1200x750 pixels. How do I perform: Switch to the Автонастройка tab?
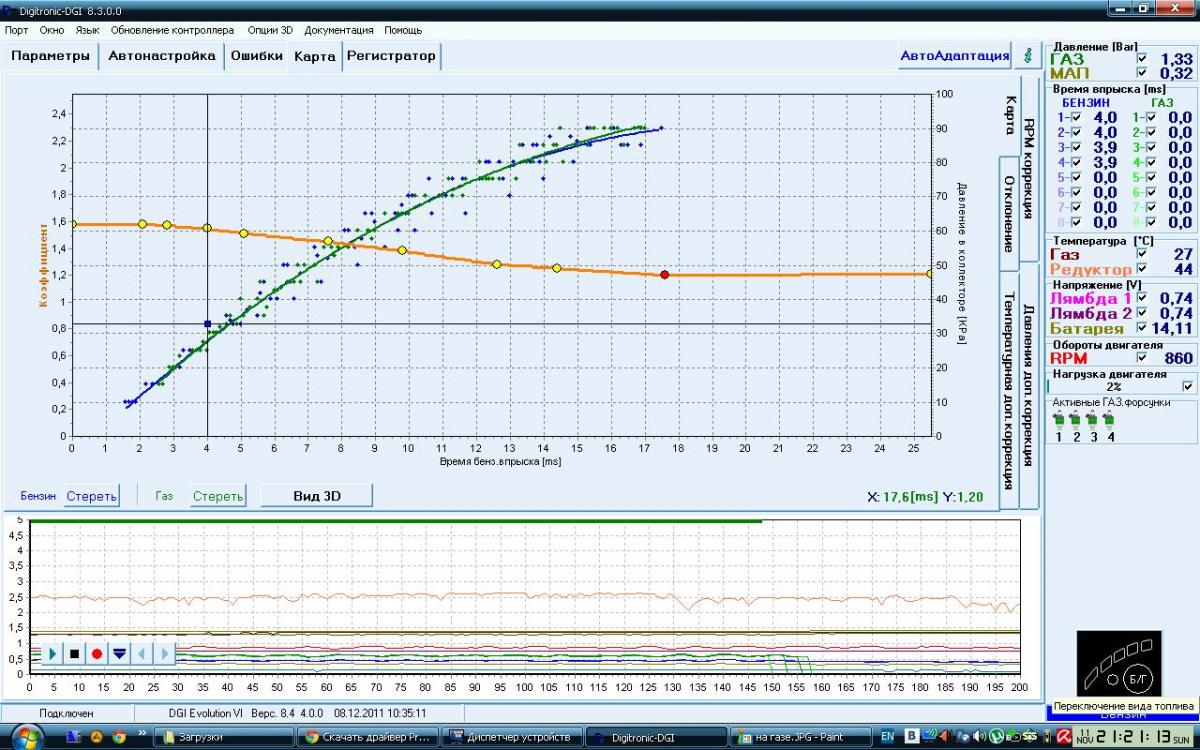coord(161,56)
